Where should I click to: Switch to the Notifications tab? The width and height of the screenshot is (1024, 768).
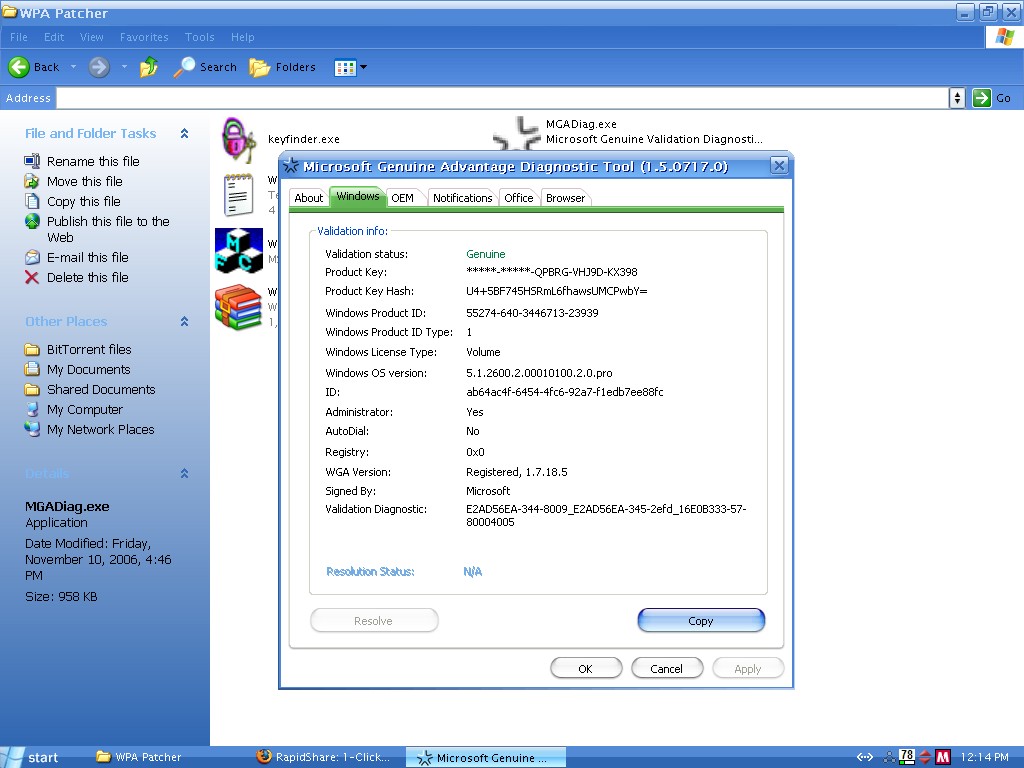(x=462, y=198)
